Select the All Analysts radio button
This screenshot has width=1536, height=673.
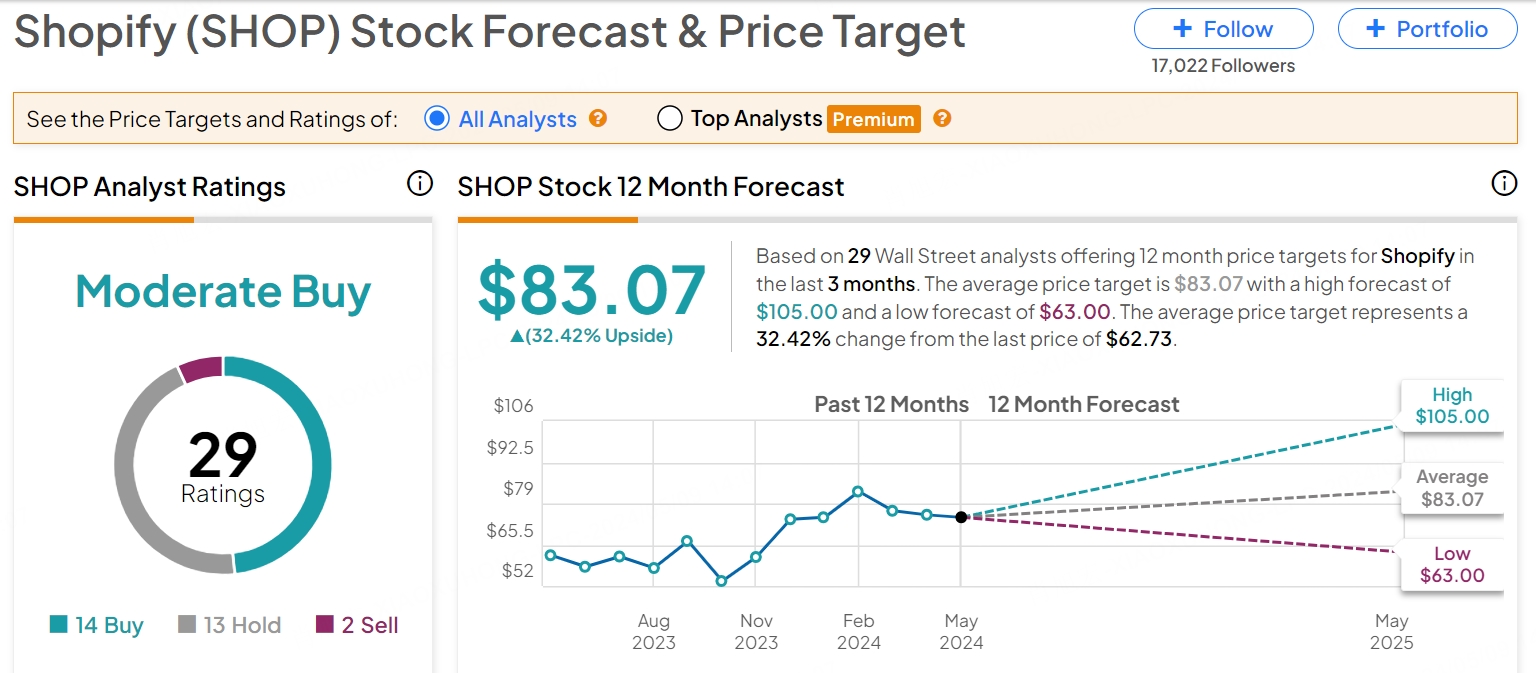(x=437, y=119)
